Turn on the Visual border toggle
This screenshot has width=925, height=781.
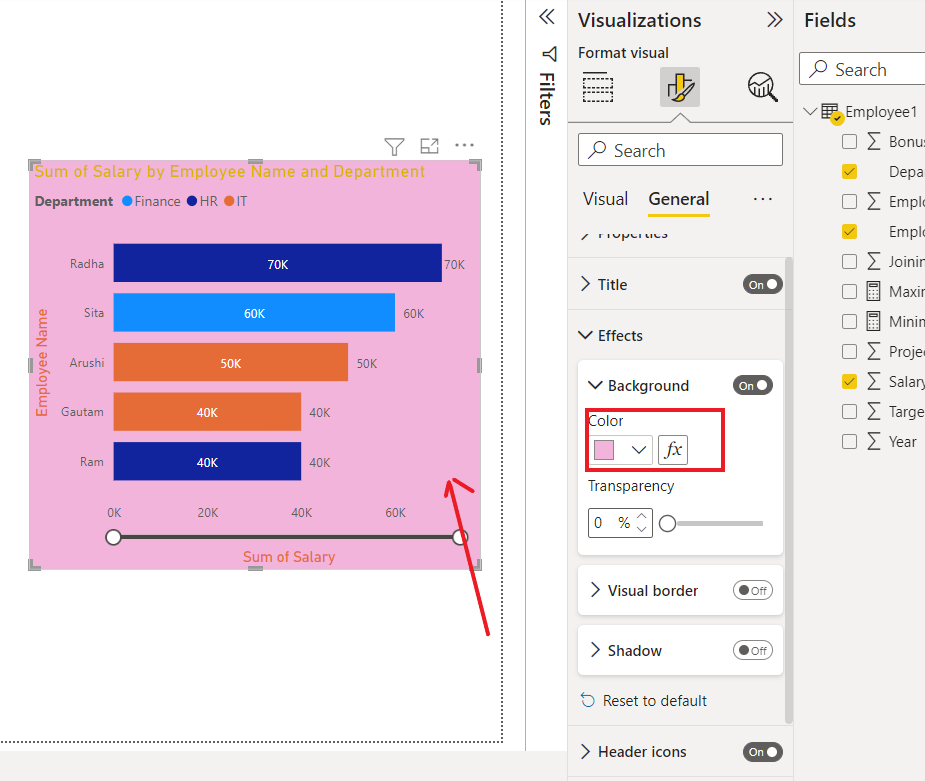coord(753,590)
